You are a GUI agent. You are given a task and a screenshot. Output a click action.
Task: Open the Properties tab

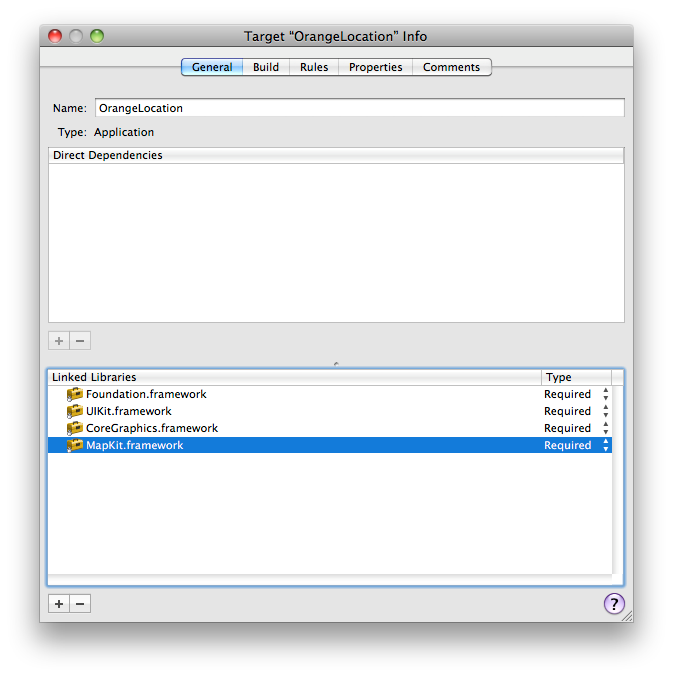click(375, 67)
